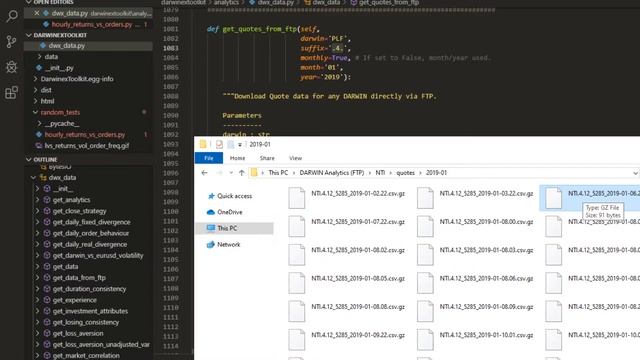Open address bar history dropdown
640x360 pixels.
[x=635, y=173]
